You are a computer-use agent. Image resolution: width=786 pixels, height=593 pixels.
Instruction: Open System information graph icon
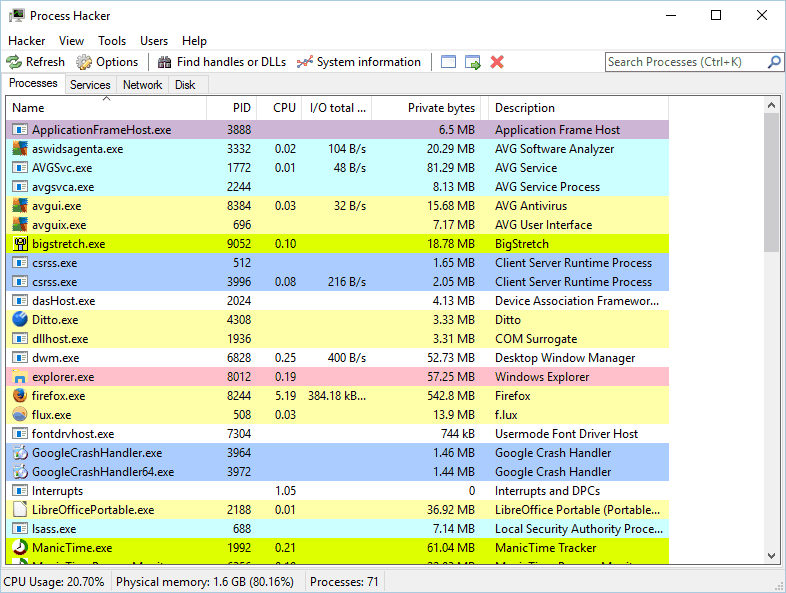click(305, 62)
